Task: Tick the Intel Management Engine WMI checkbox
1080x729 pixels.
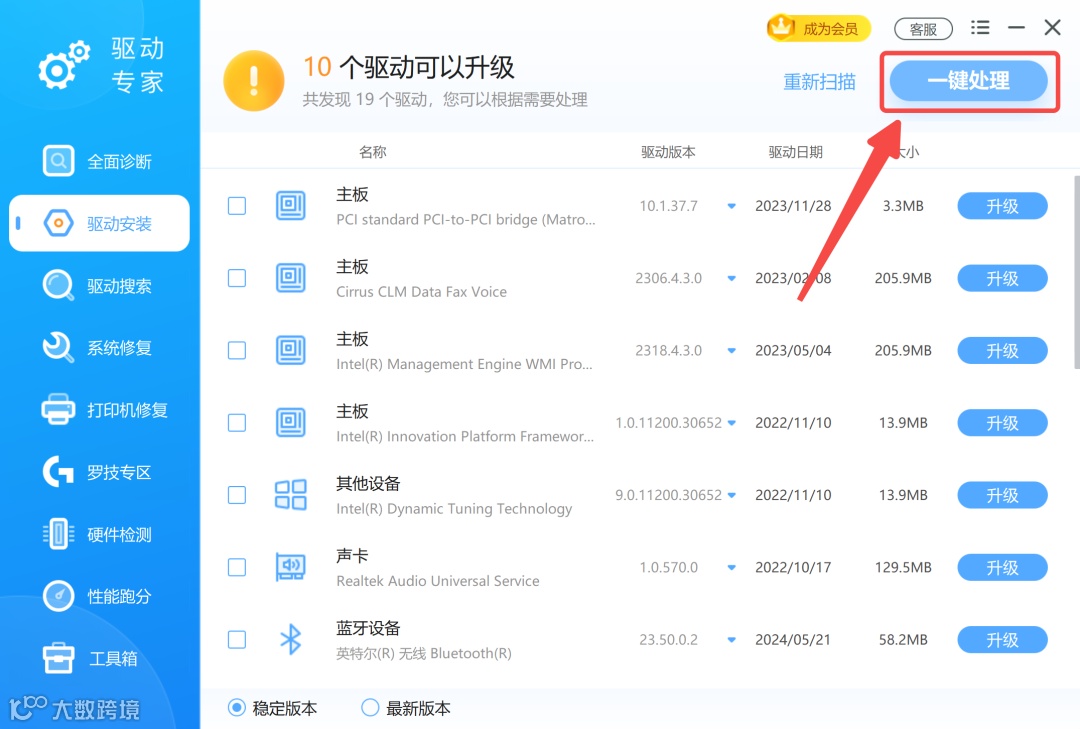Action: (x=237, y=350)
